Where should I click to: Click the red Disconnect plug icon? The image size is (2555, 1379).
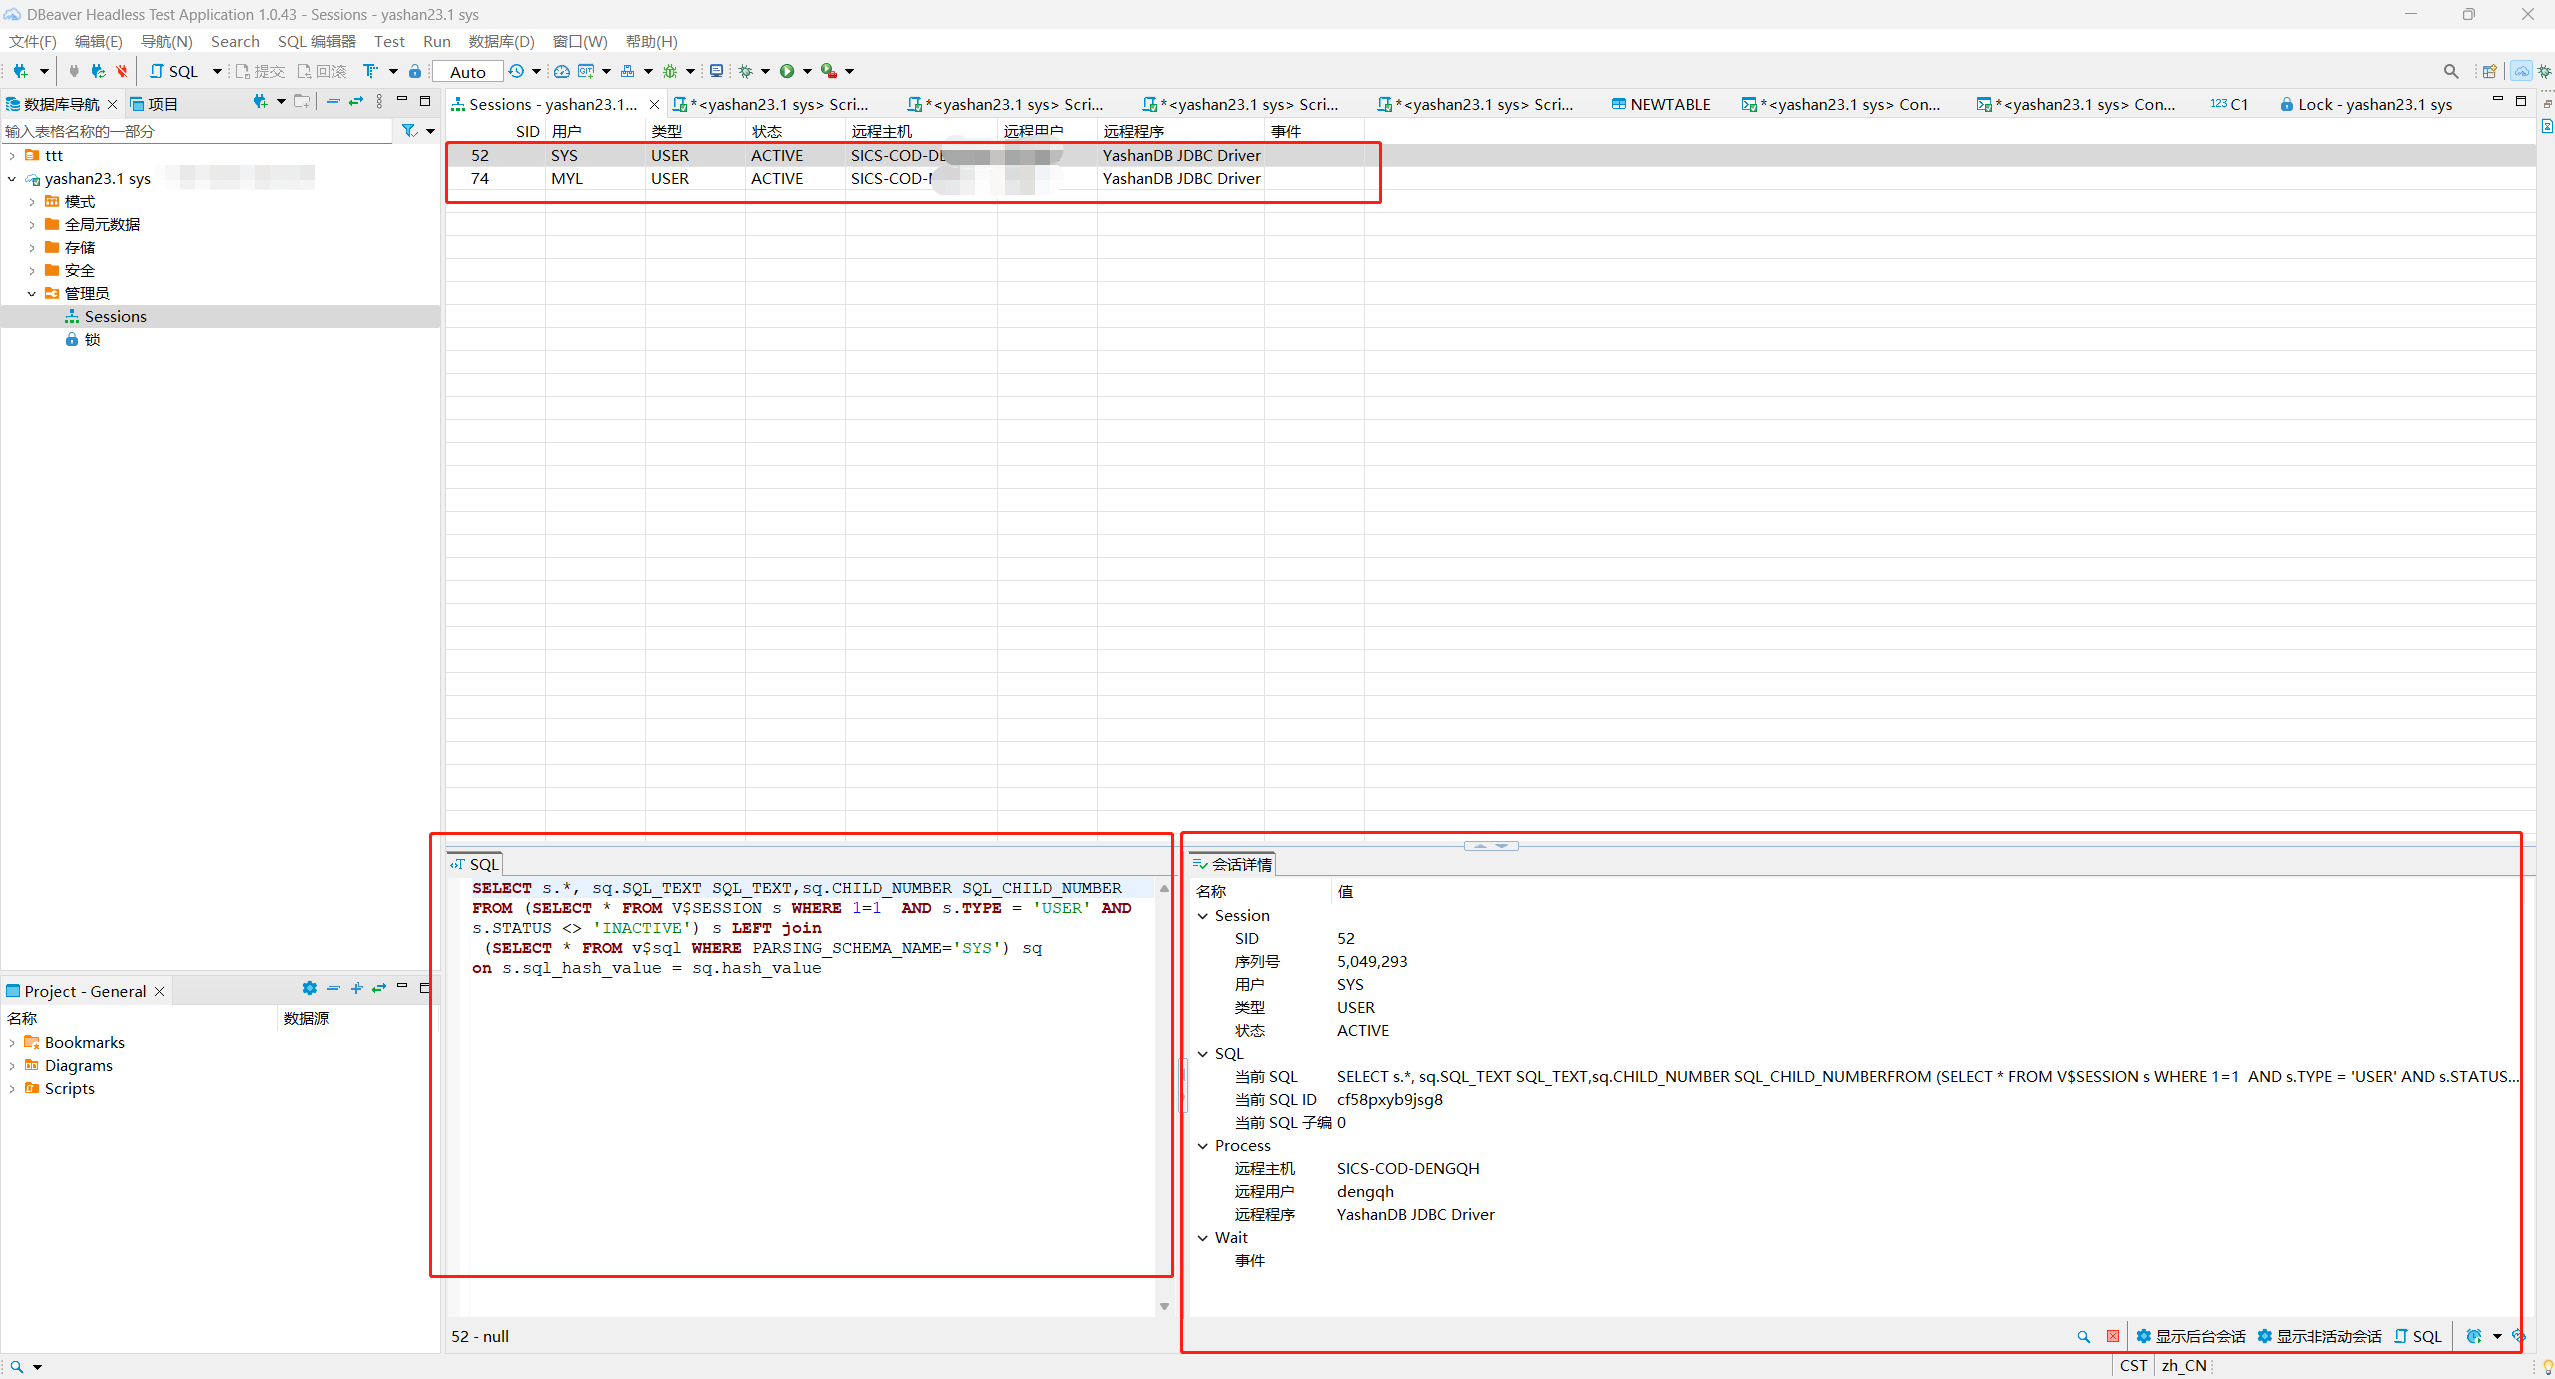pos(122,71)
